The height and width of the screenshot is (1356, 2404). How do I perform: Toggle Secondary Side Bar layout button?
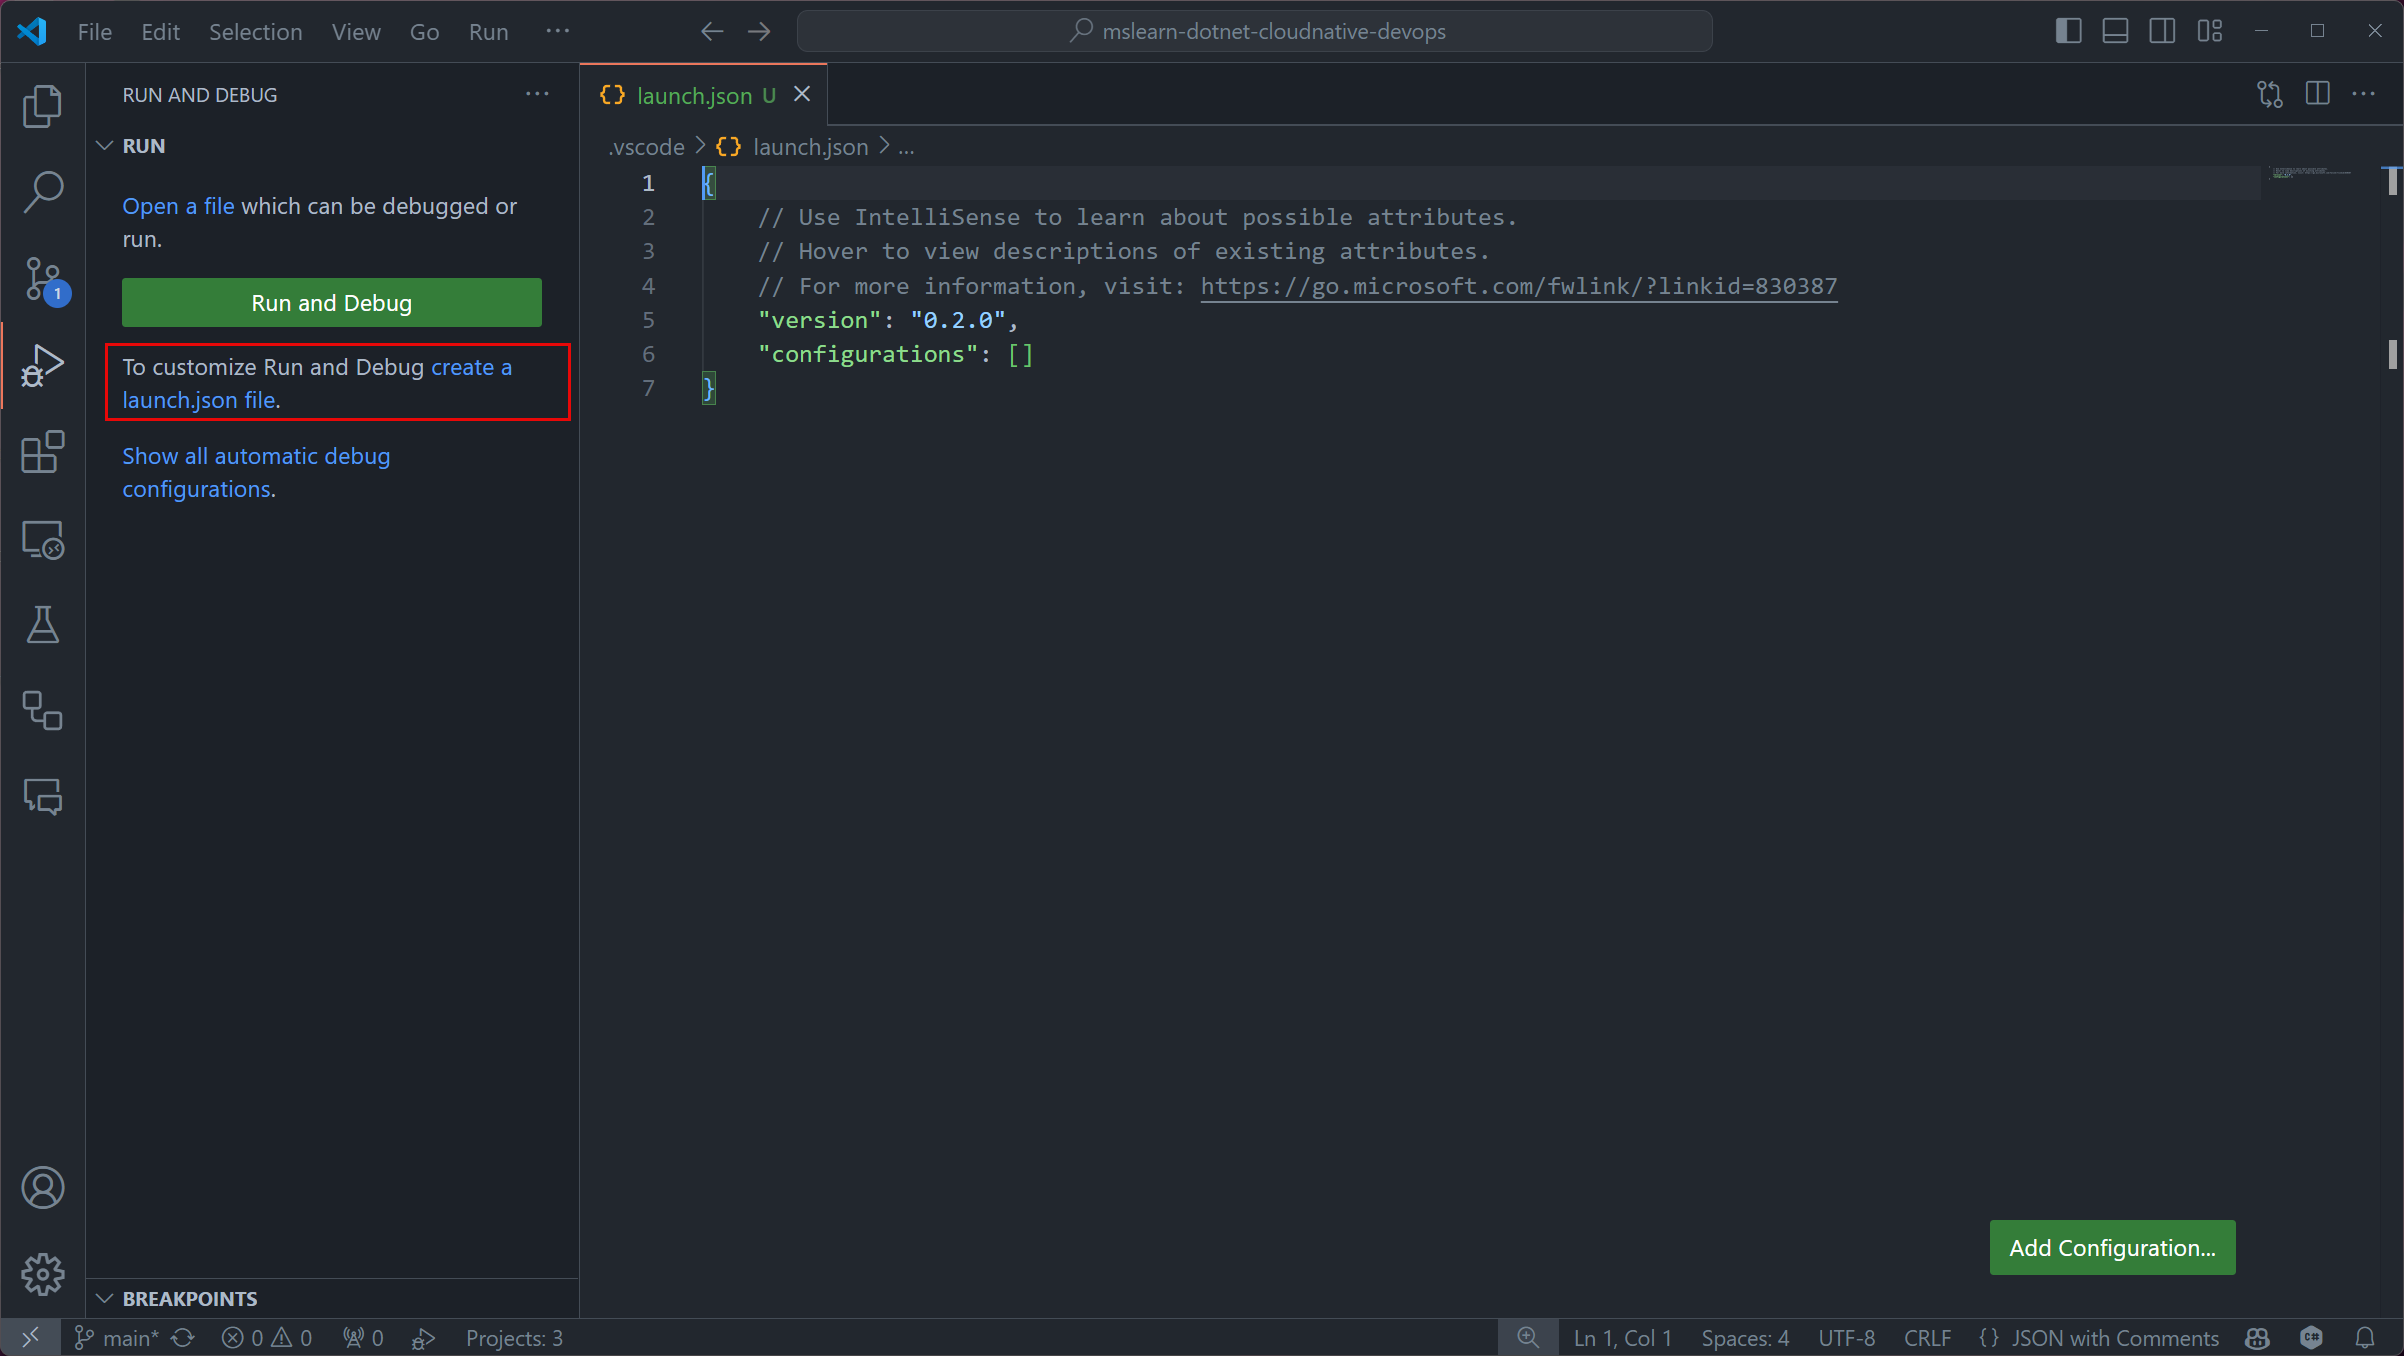2162,31
